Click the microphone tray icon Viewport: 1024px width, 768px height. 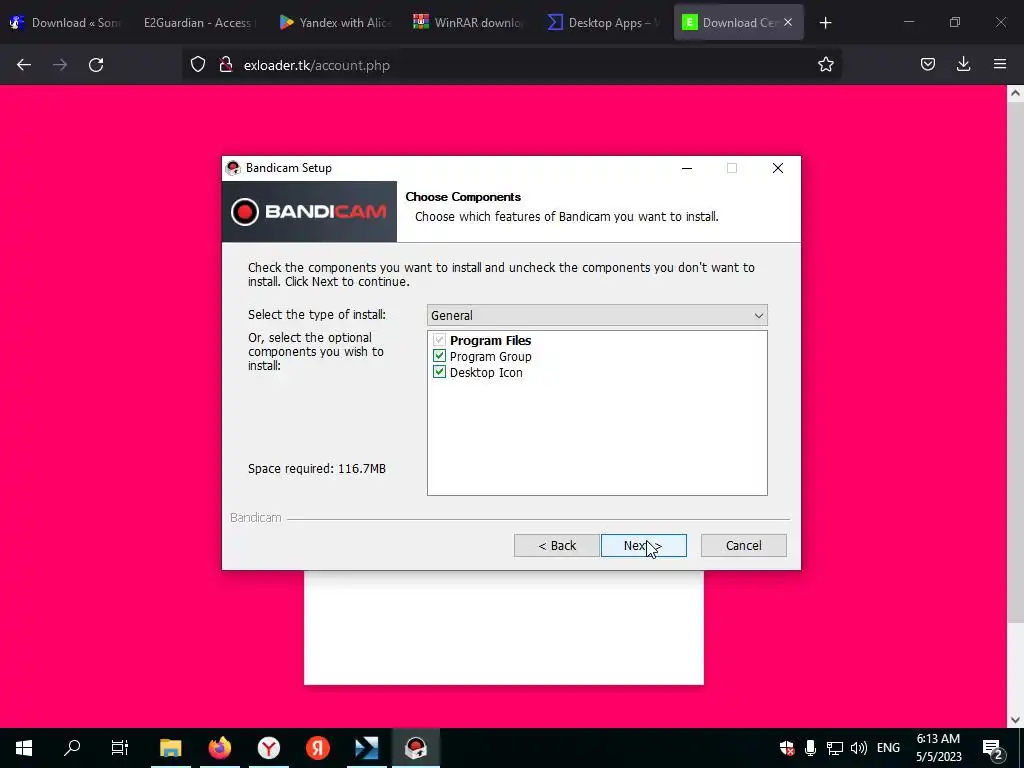[x=810, y=748]
